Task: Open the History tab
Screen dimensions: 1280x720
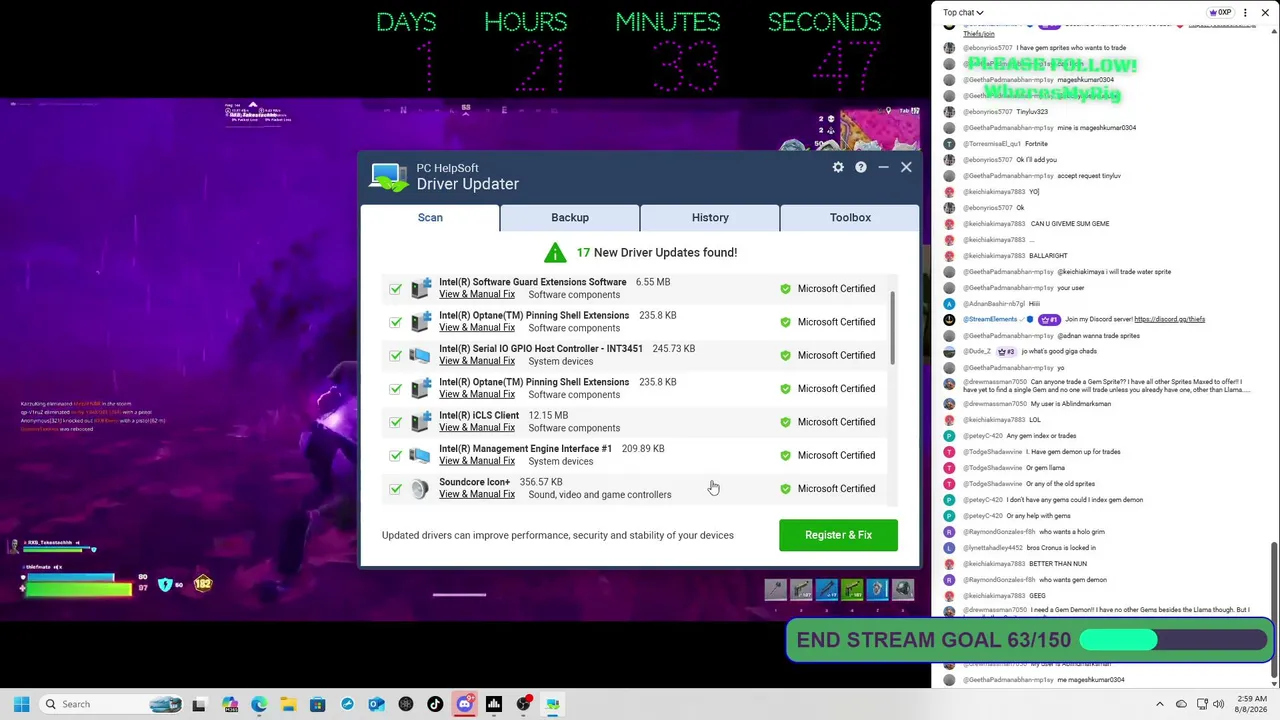Action: [x=710, y=217]
